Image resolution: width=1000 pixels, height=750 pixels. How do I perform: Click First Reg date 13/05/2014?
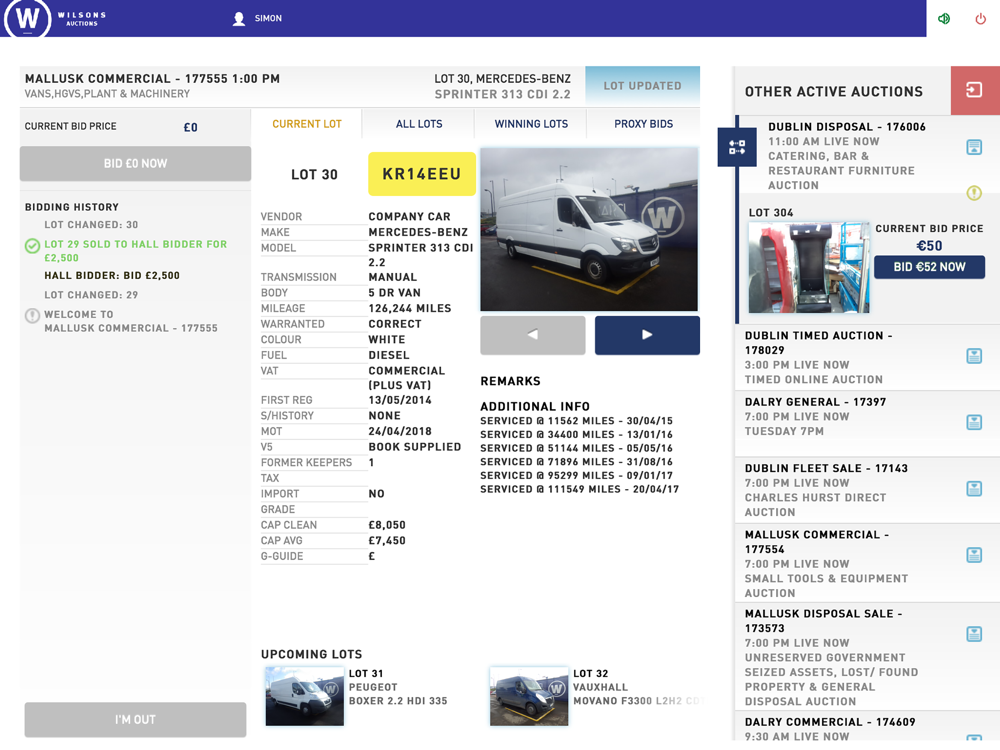click(400, 400)
